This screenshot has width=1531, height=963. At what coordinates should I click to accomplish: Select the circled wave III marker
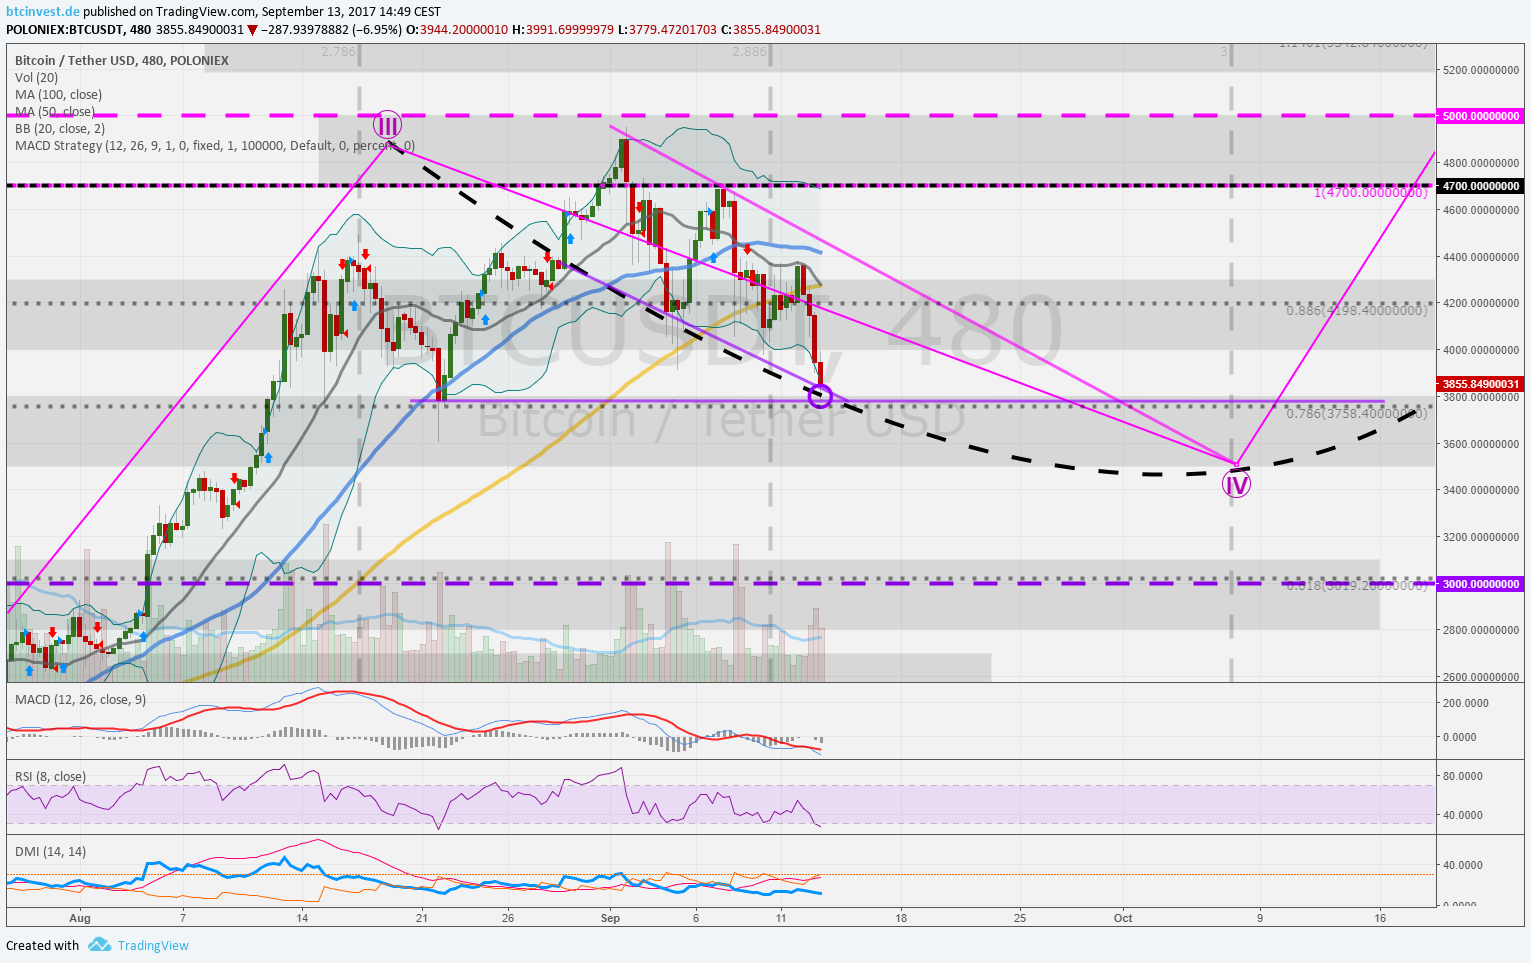pos(388,126)
